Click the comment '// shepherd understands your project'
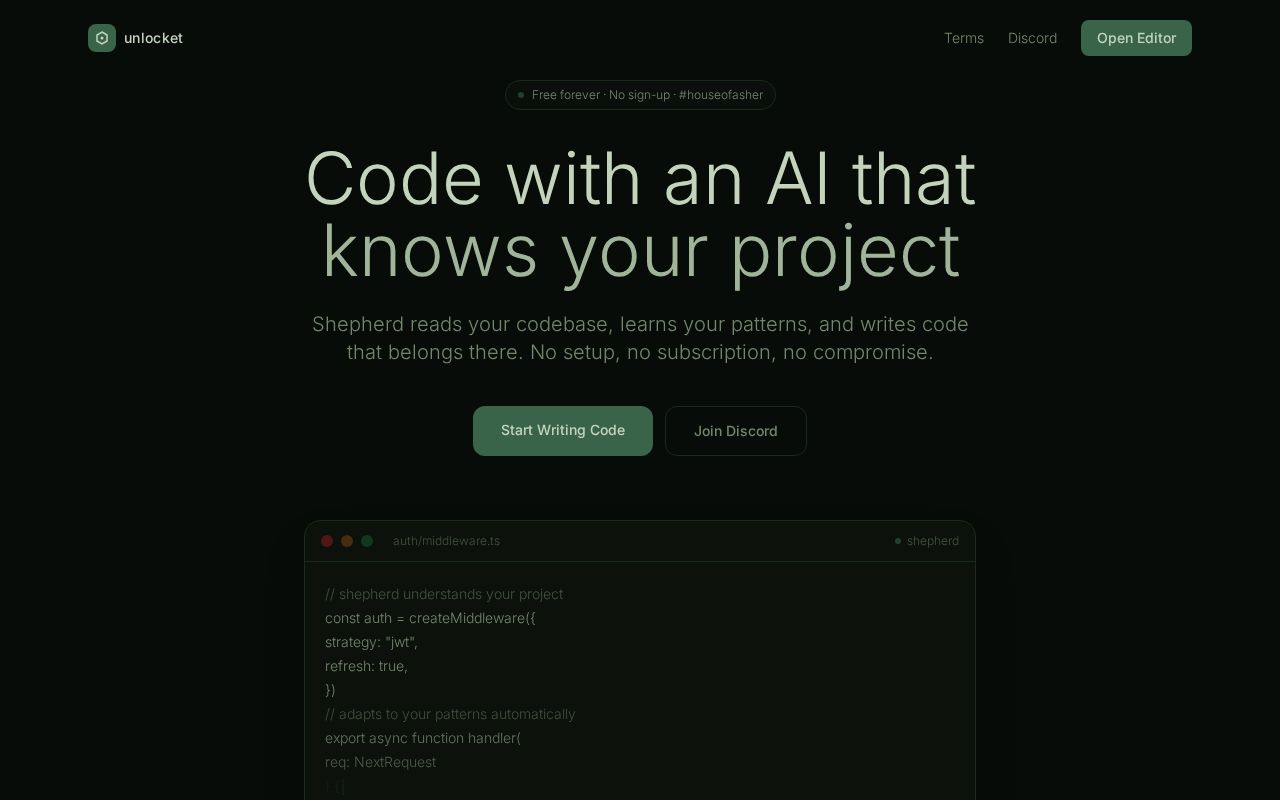The image size is (1280, 800). click(x=444, y=594)
